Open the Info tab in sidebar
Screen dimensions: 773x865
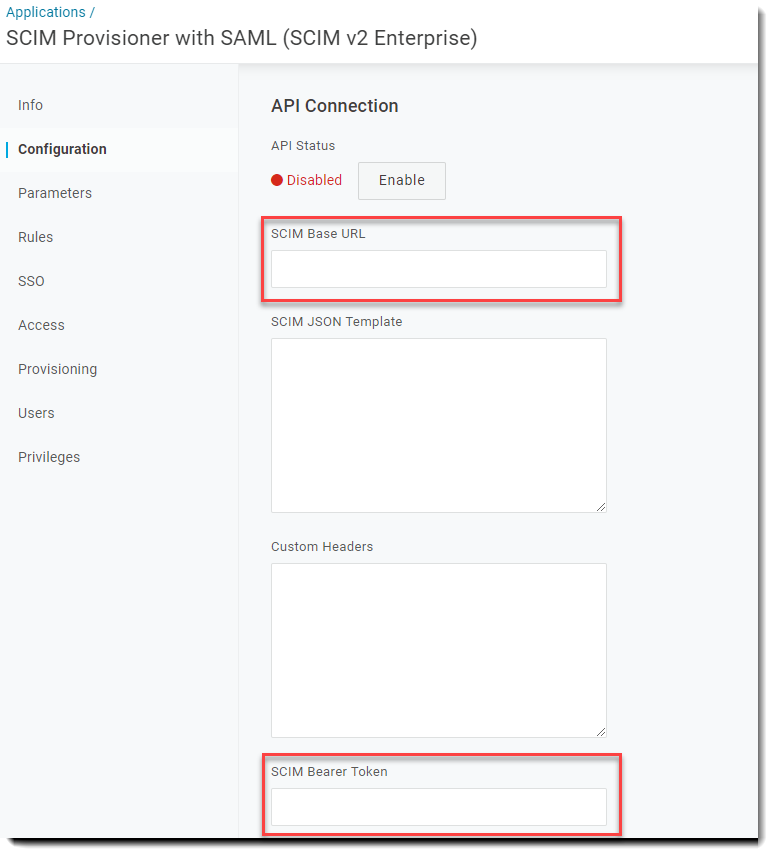(30, 105)
